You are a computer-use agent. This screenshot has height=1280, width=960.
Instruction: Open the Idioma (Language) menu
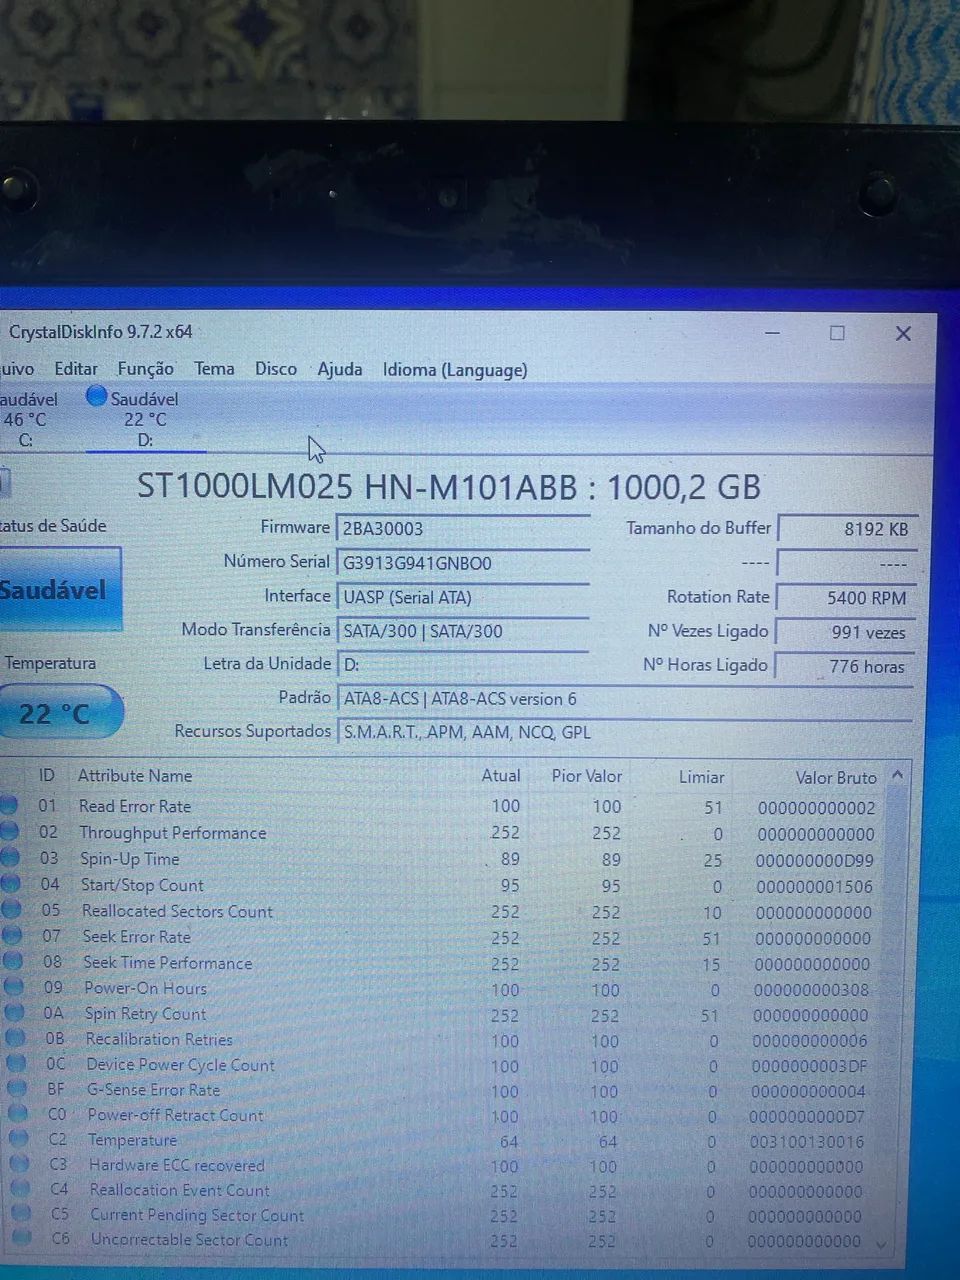[x=455, y=370]
